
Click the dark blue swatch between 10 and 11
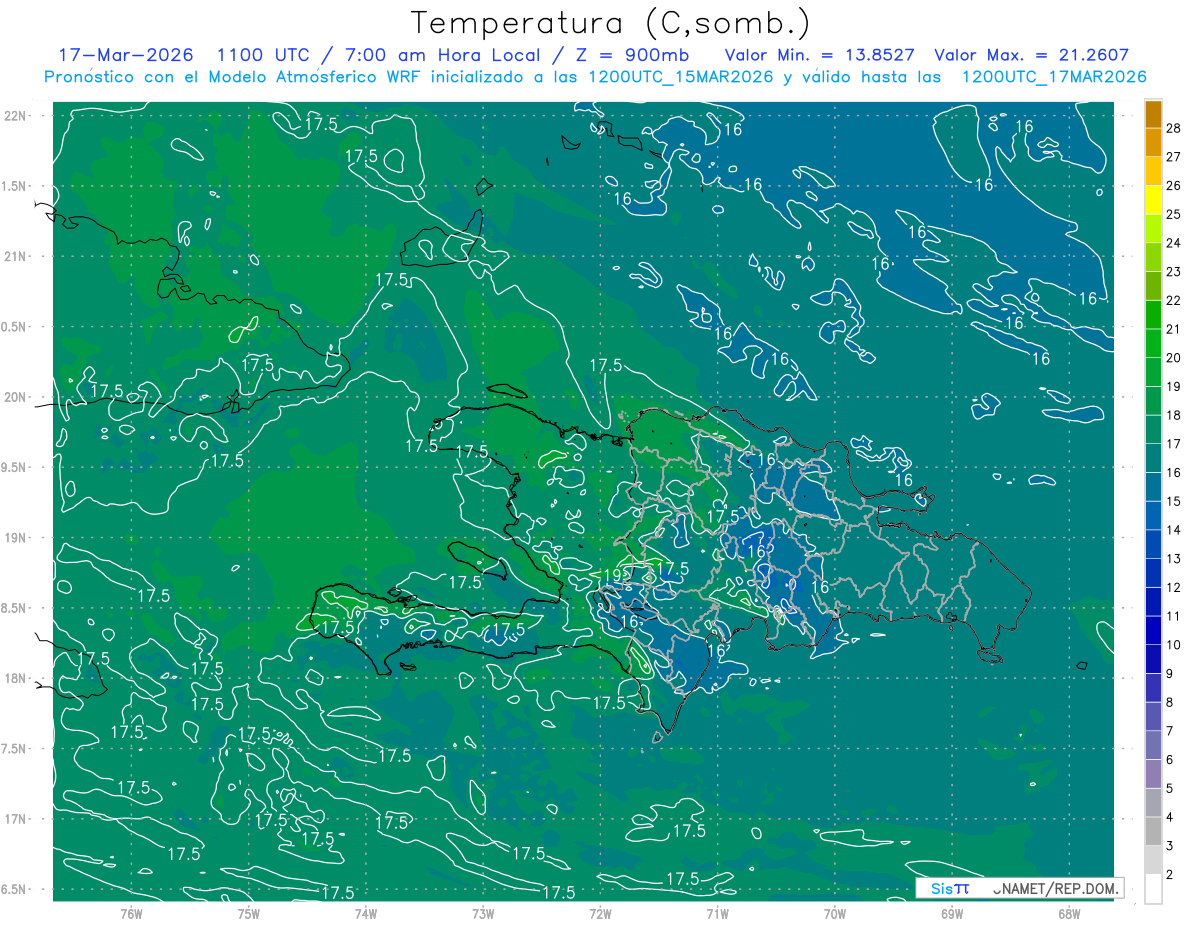[1153, 630]
